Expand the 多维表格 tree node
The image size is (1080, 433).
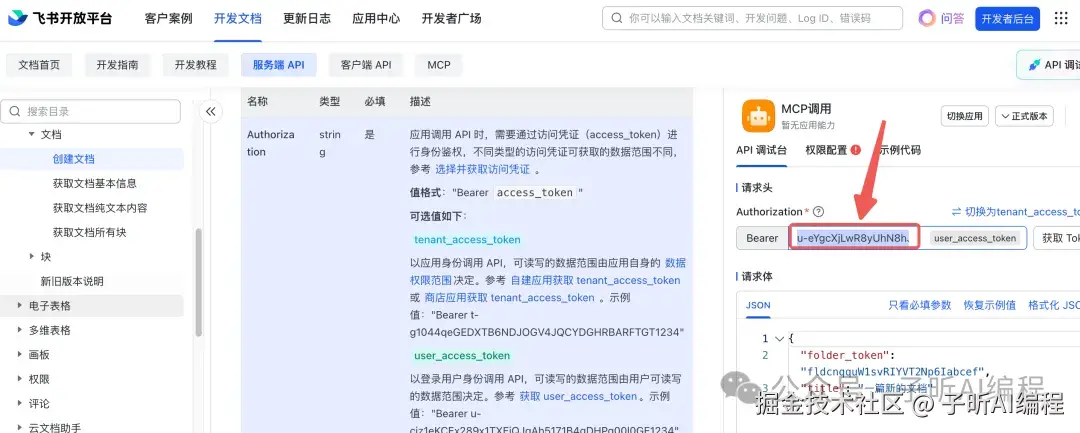click(x=19, y=330)
